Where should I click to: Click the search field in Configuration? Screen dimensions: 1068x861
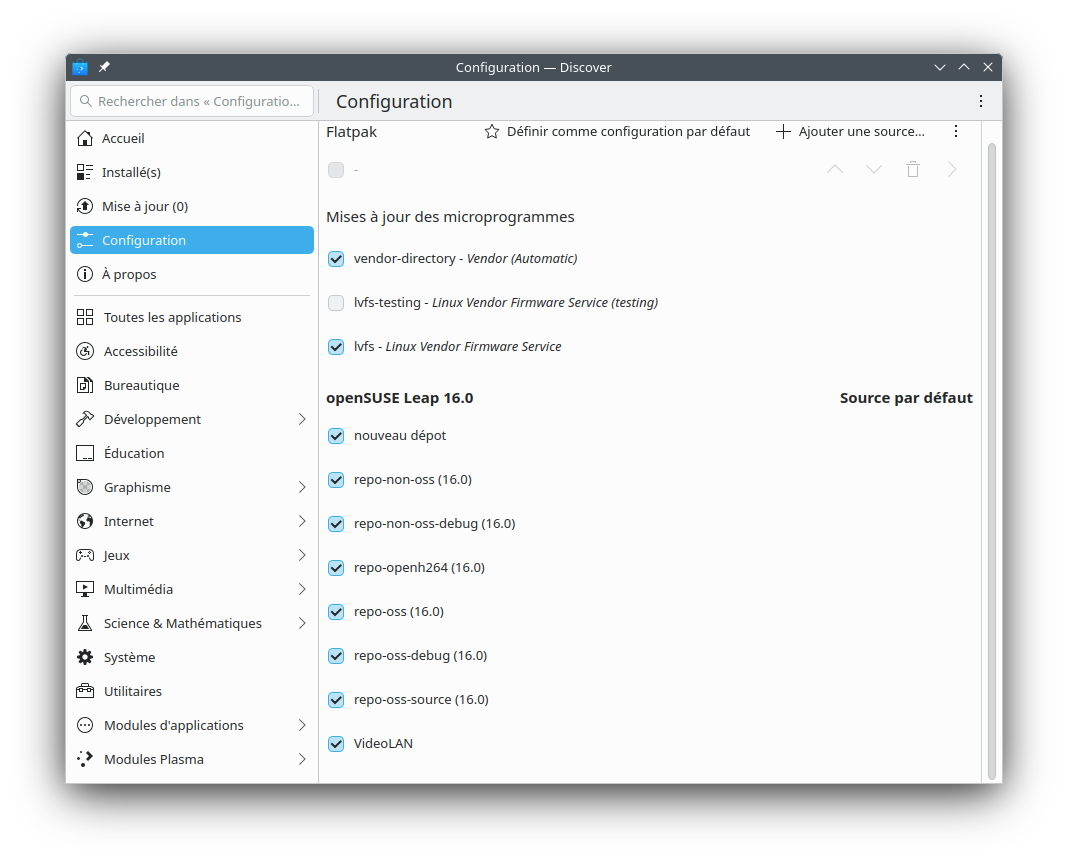pyautogui.click(x=192, y=101)
